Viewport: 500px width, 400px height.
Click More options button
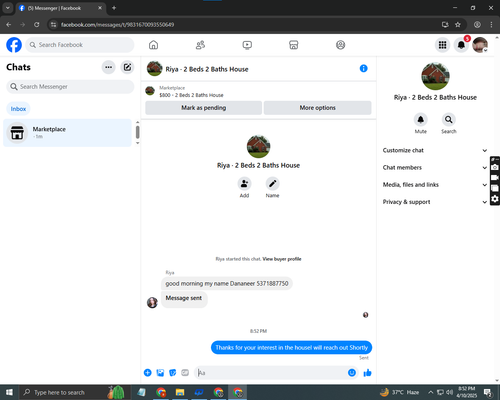pos(317,108)
